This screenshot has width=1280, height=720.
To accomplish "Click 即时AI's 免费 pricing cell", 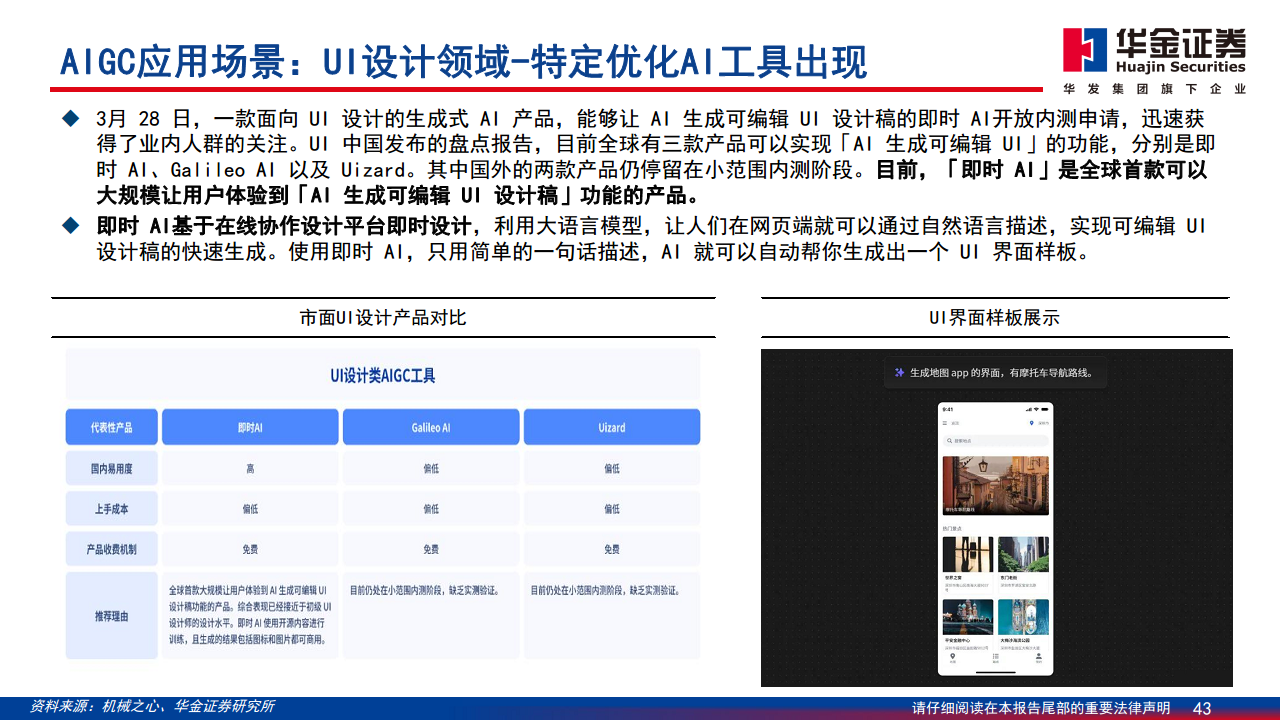I will [250, 549].
